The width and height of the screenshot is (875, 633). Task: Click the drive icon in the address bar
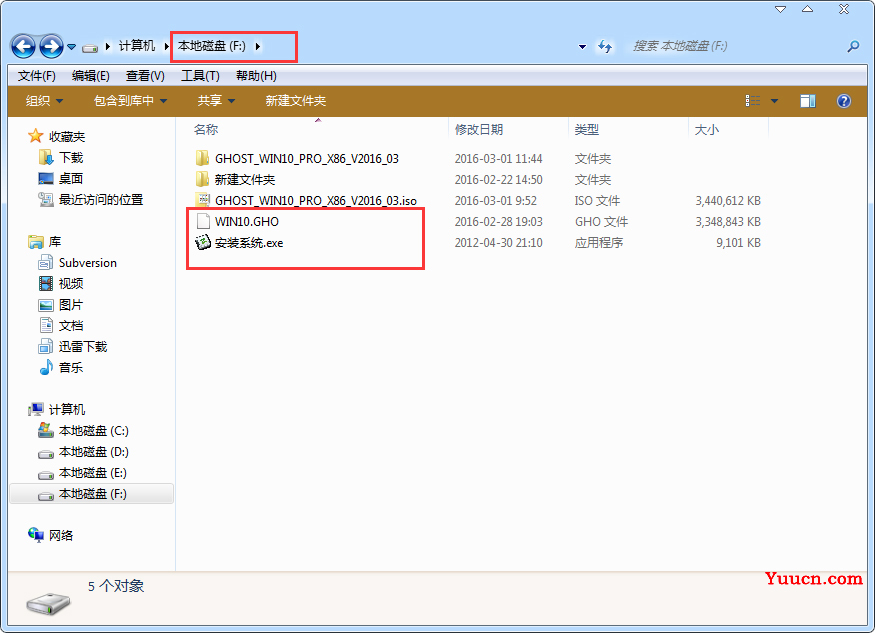coord(90,47)
